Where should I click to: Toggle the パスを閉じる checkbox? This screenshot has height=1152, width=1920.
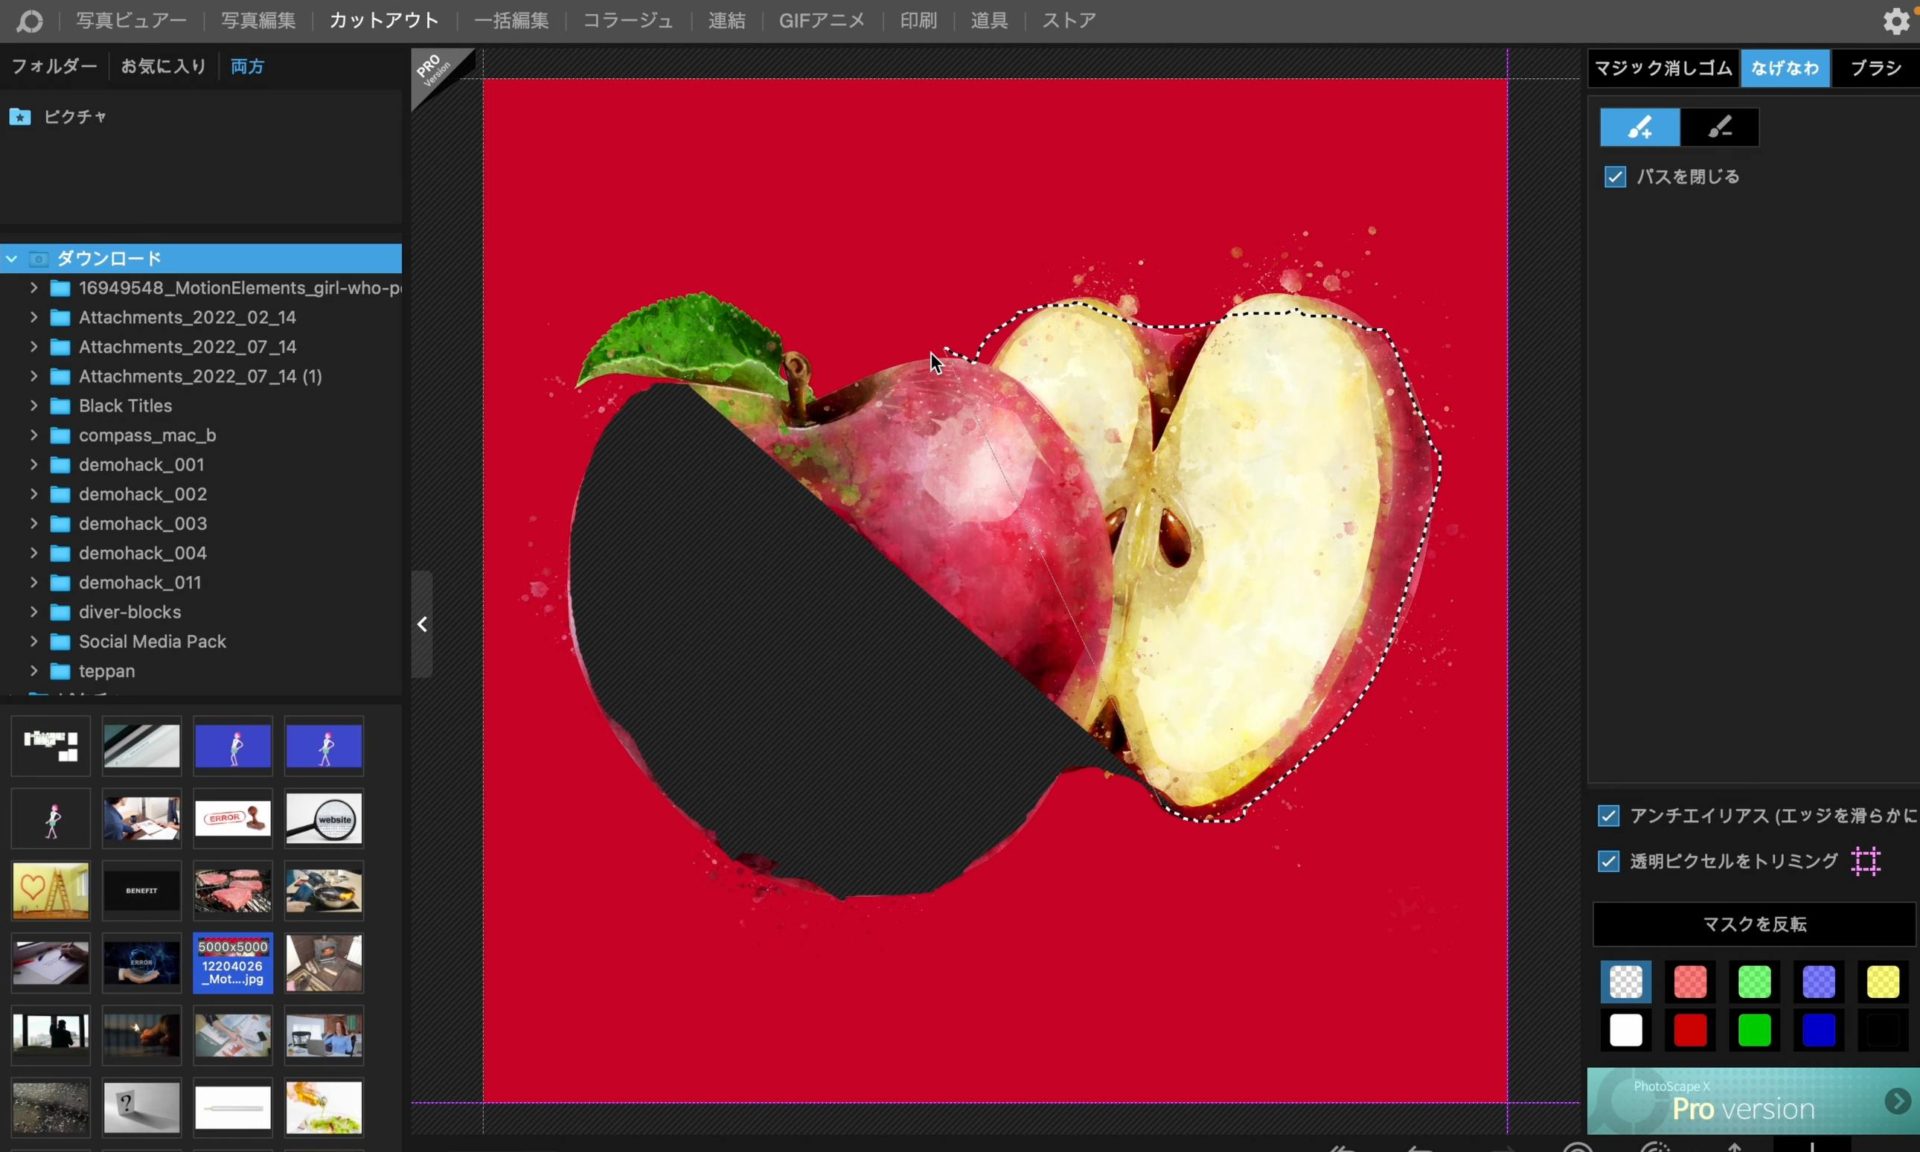click(x=1615, y=177)
